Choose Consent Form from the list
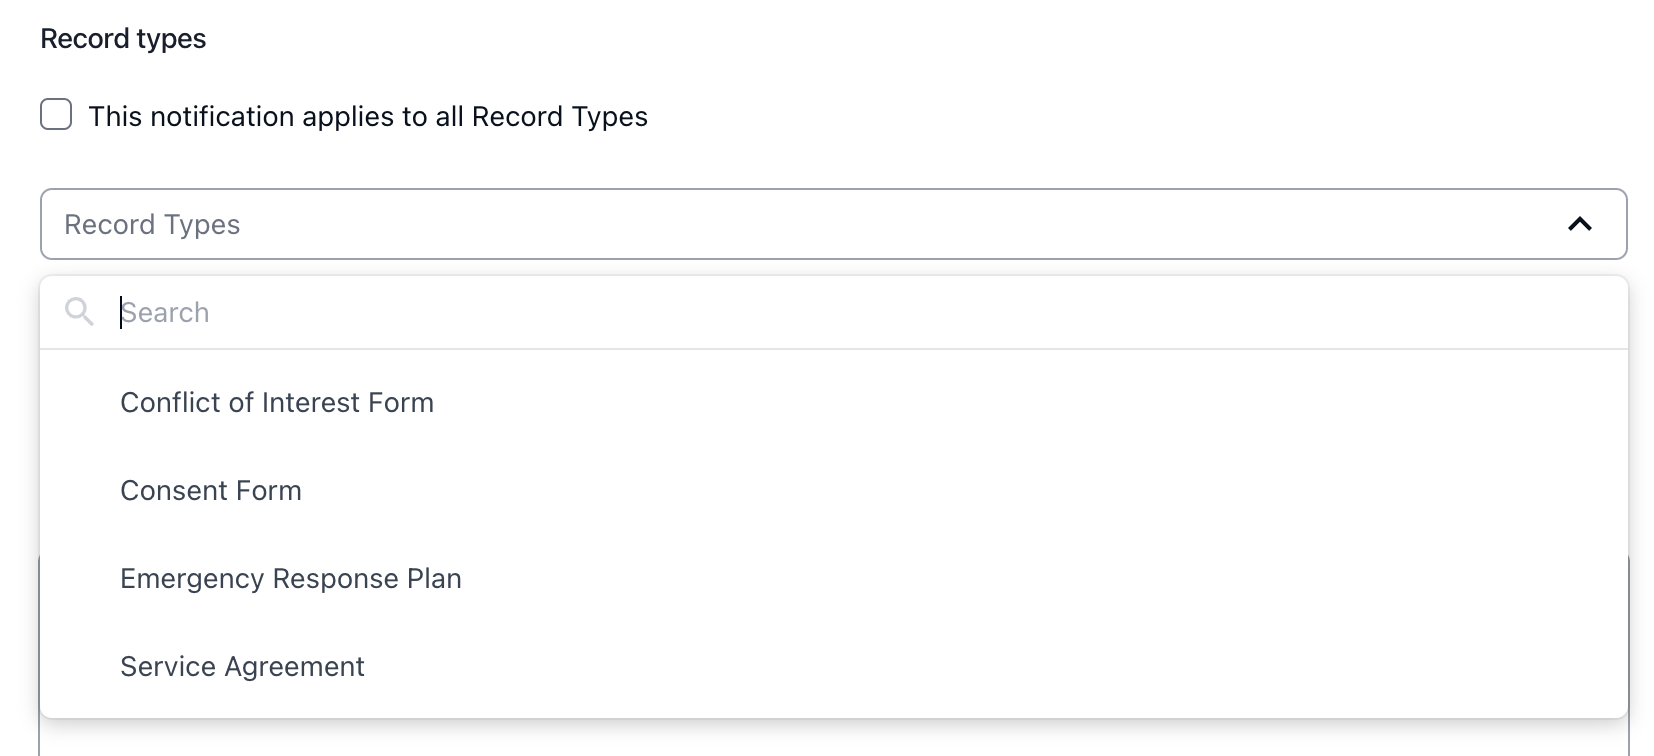The width and height of the screenshot is (1654, 756). point(211,491)
